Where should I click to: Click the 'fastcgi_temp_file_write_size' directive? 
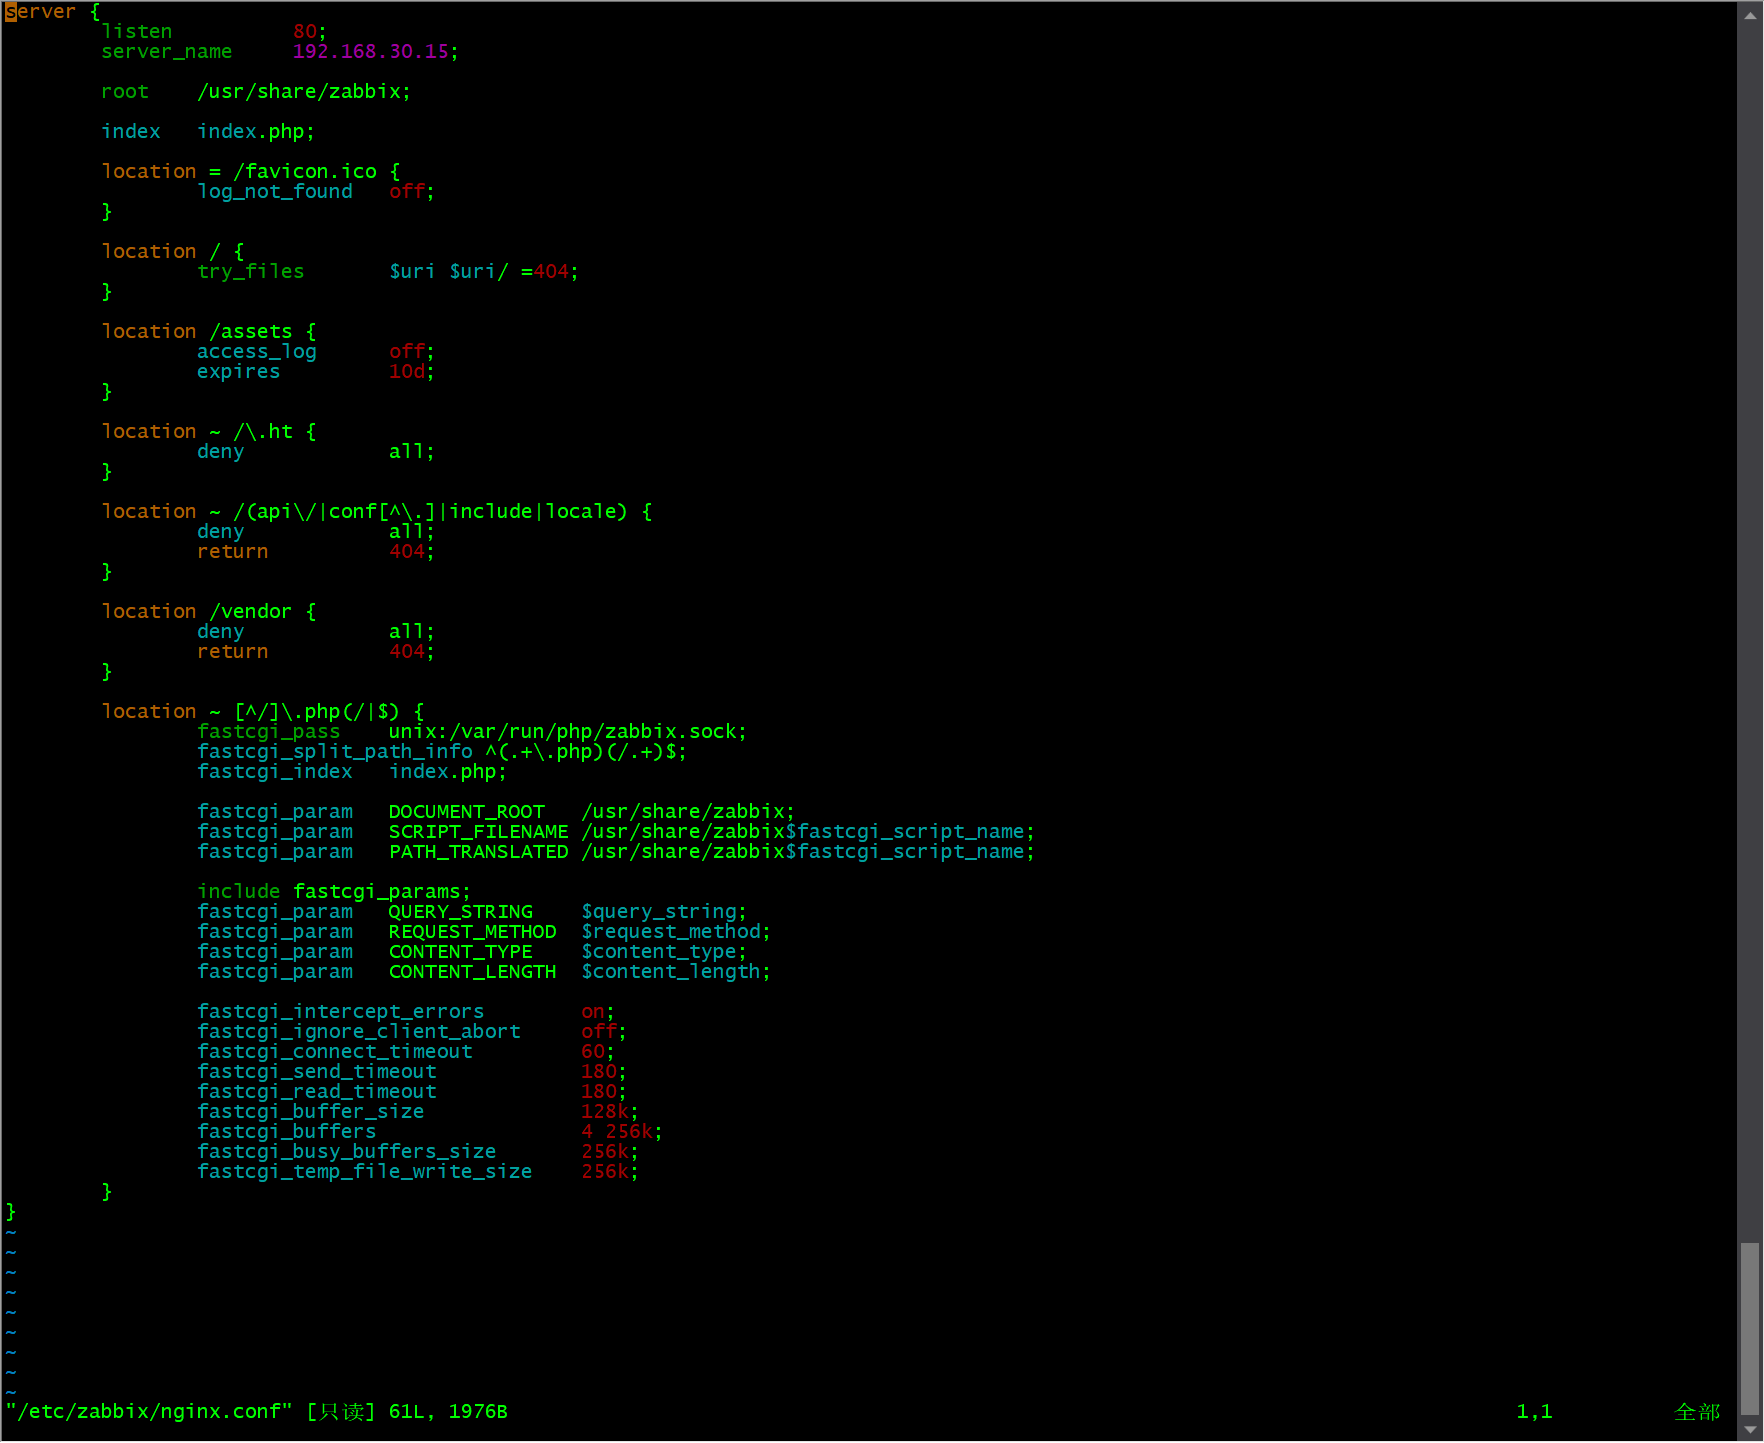pos(365,1171)
